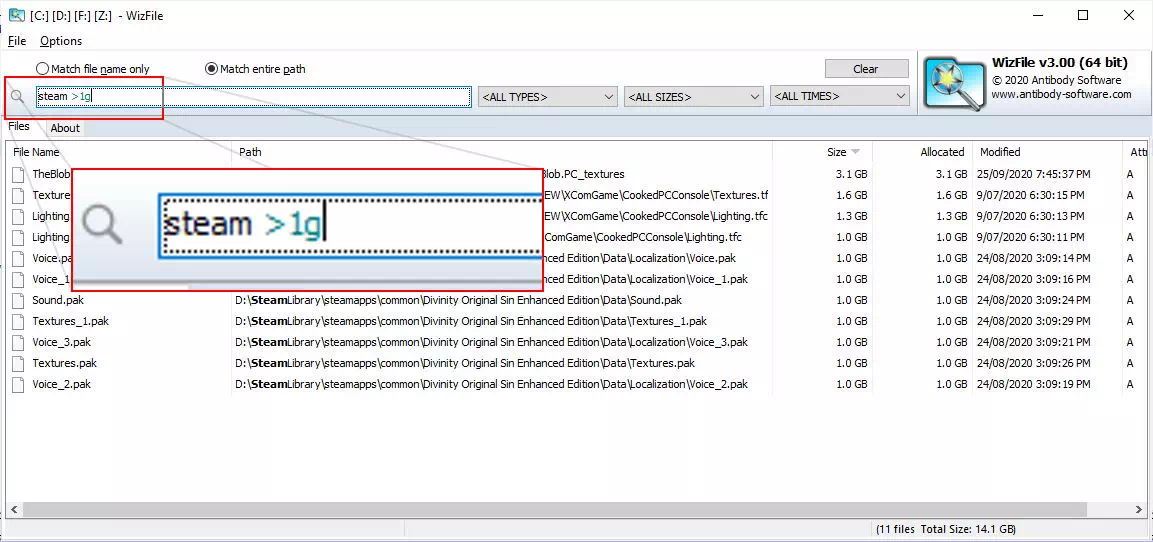Close the WizFile window

(x=1129, y=15)
